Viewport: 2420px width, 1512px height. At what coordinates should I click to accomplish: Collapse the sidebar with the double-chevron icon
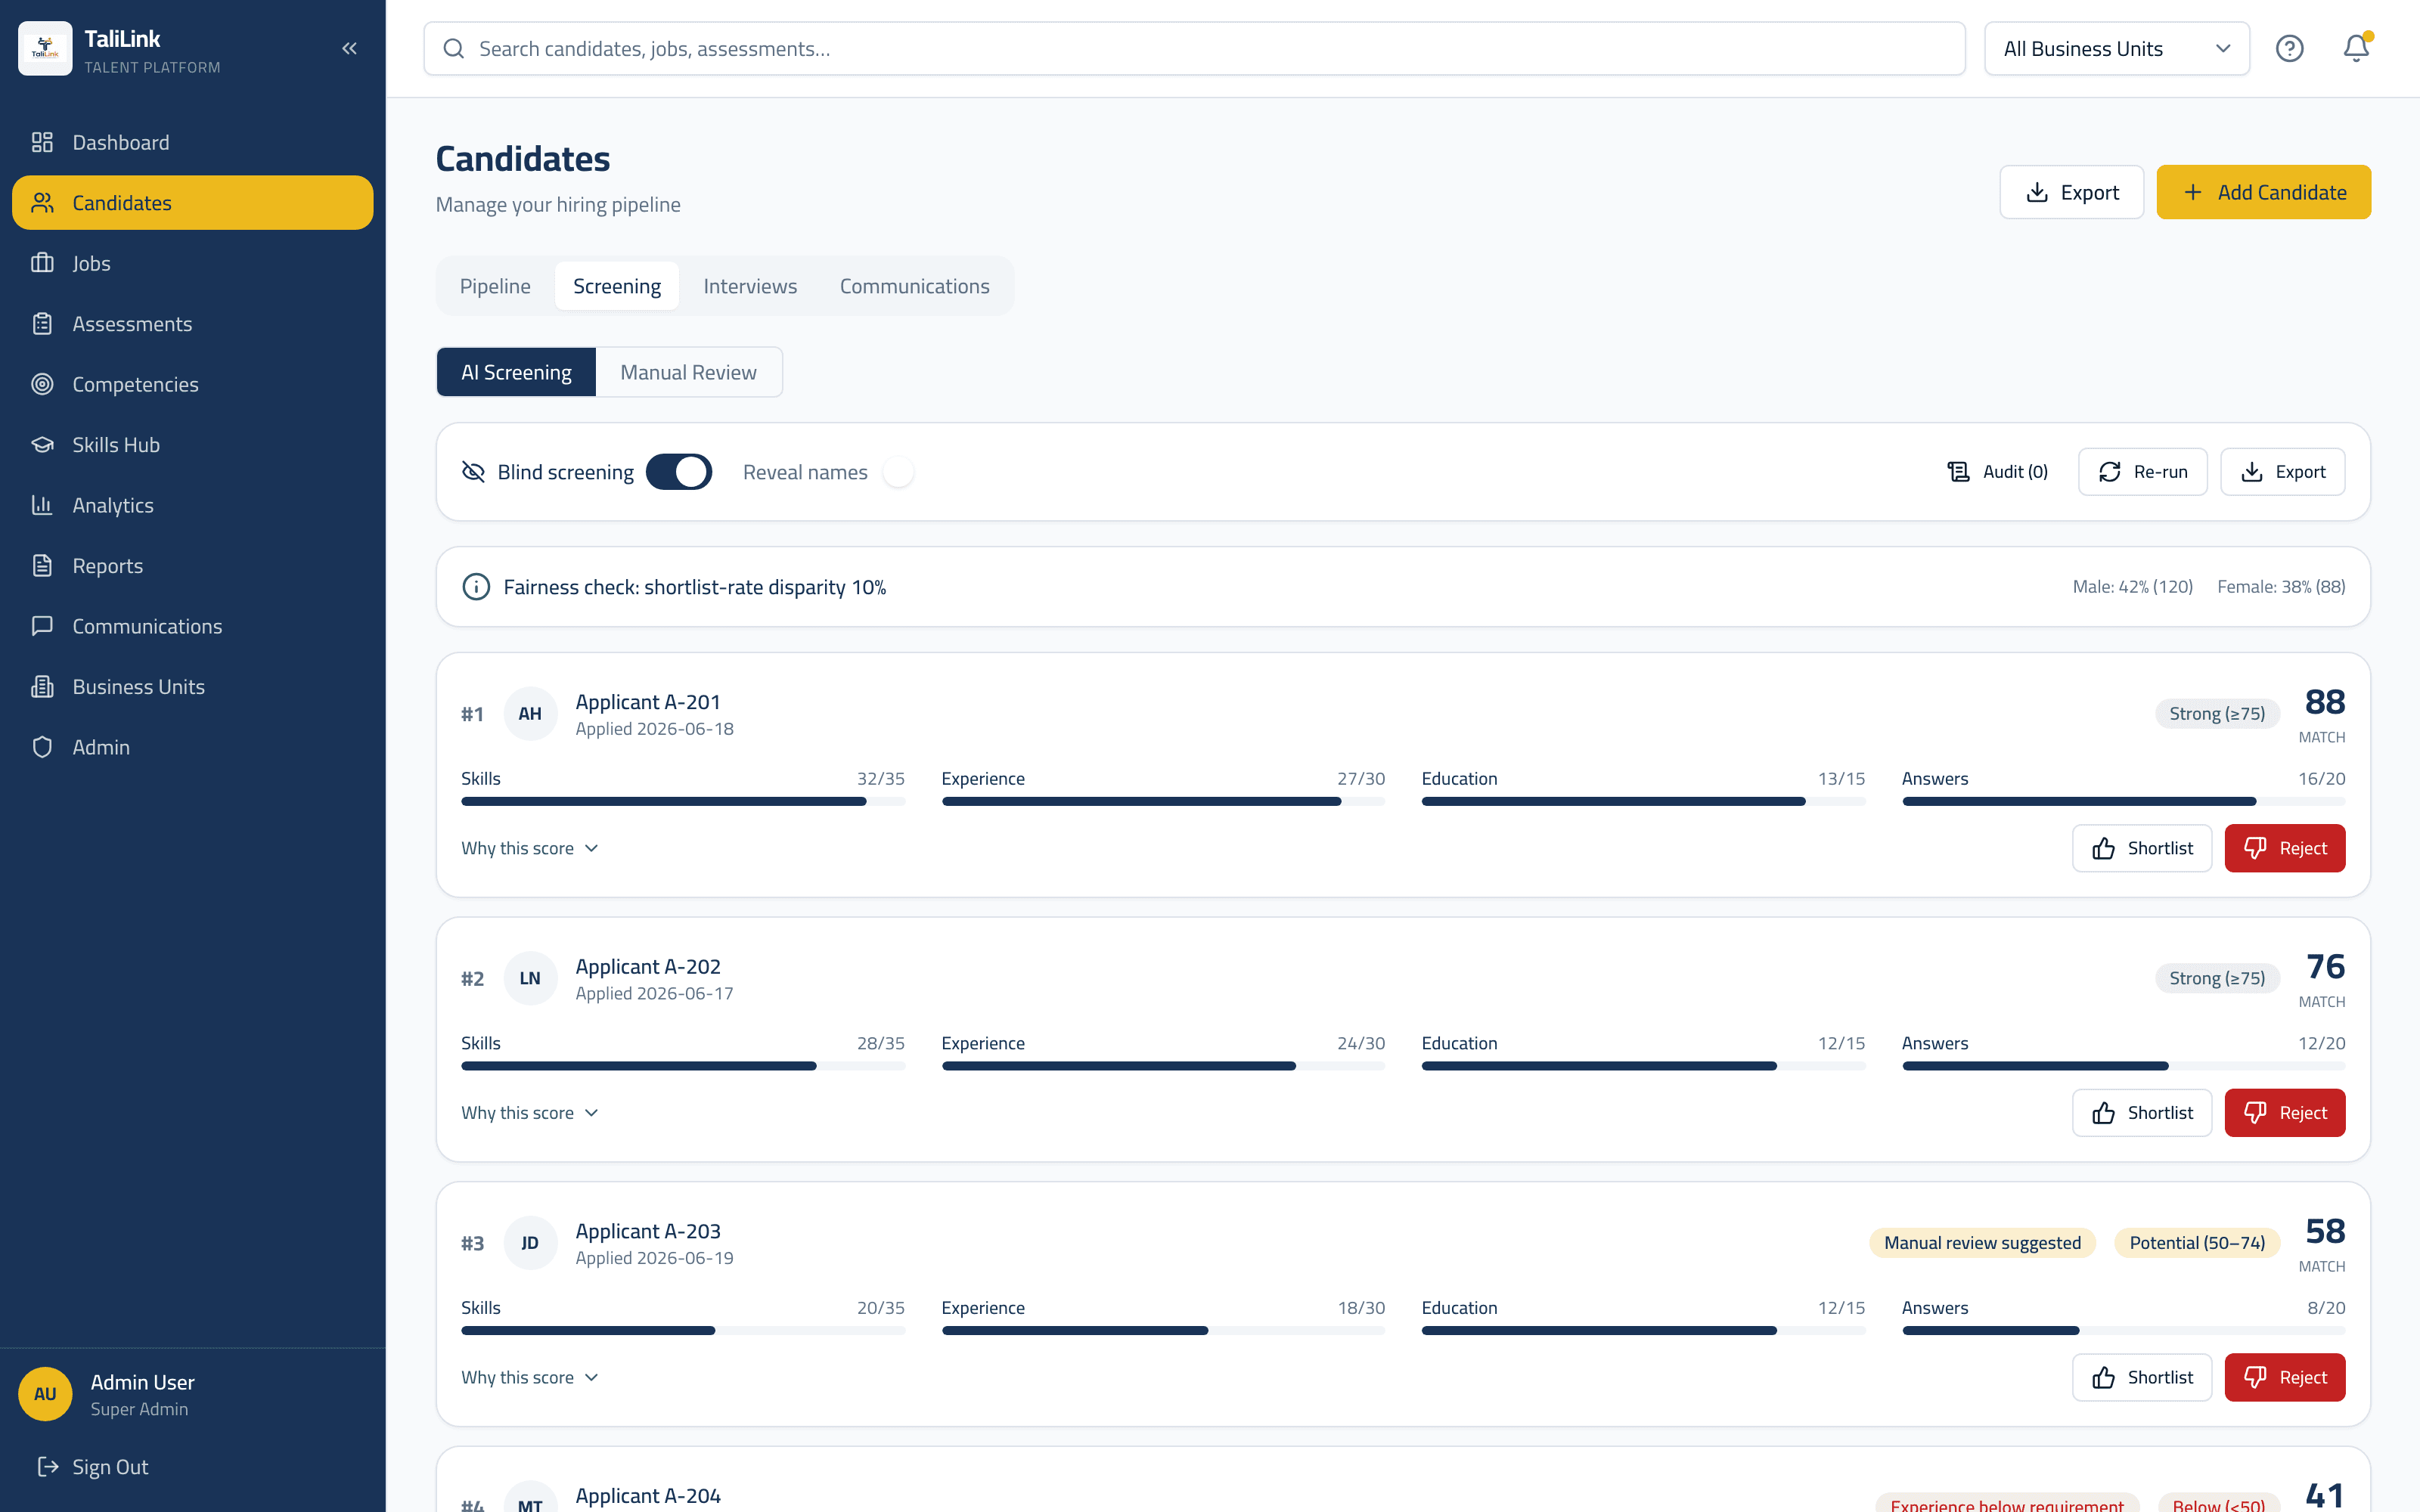[x=349, y=48]
